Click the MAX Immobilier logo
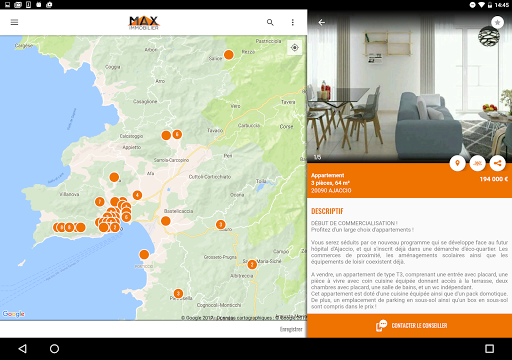This screenshot has height=360, width=512. tap(144, 23)
